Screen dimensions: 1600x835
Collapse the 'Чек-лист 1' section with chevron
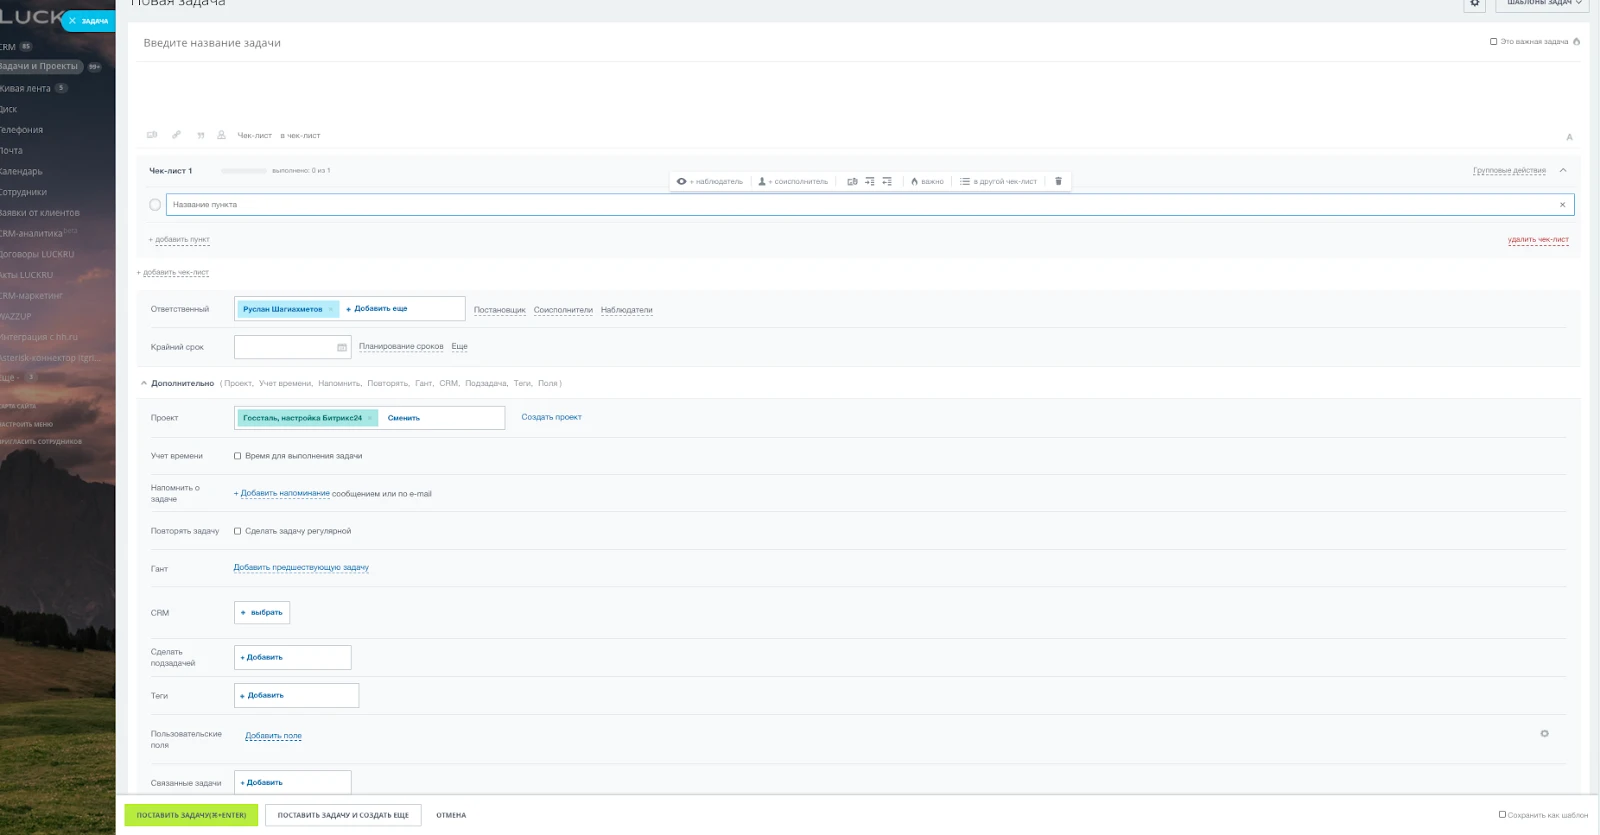[1563, 170]
